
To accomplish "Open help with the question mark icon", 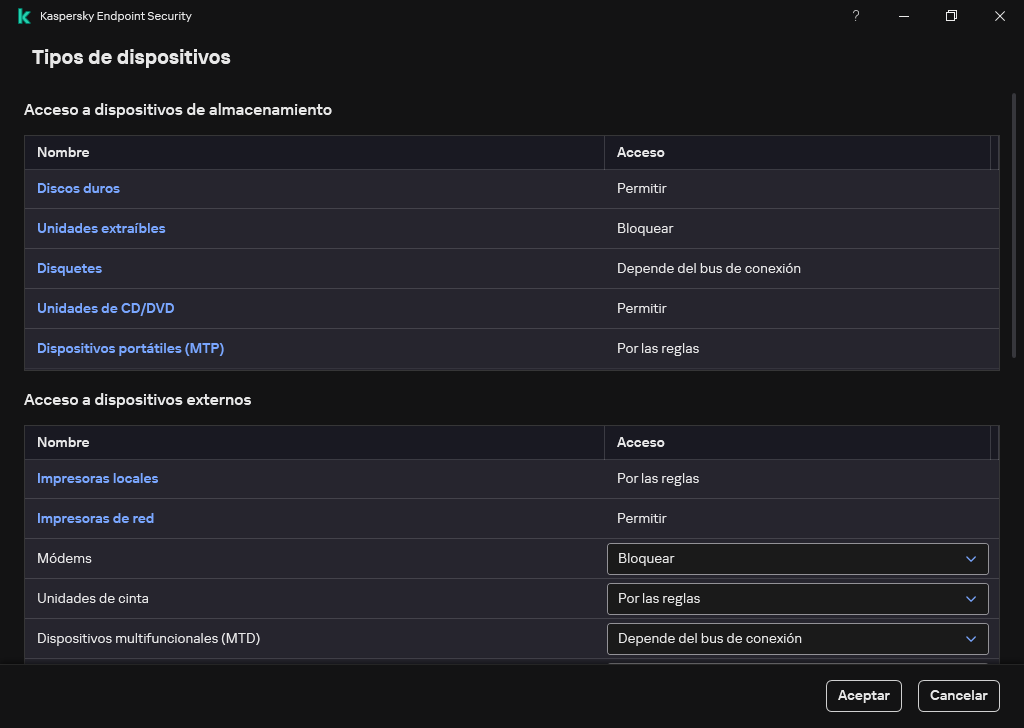I will click(x=855, y=16).
